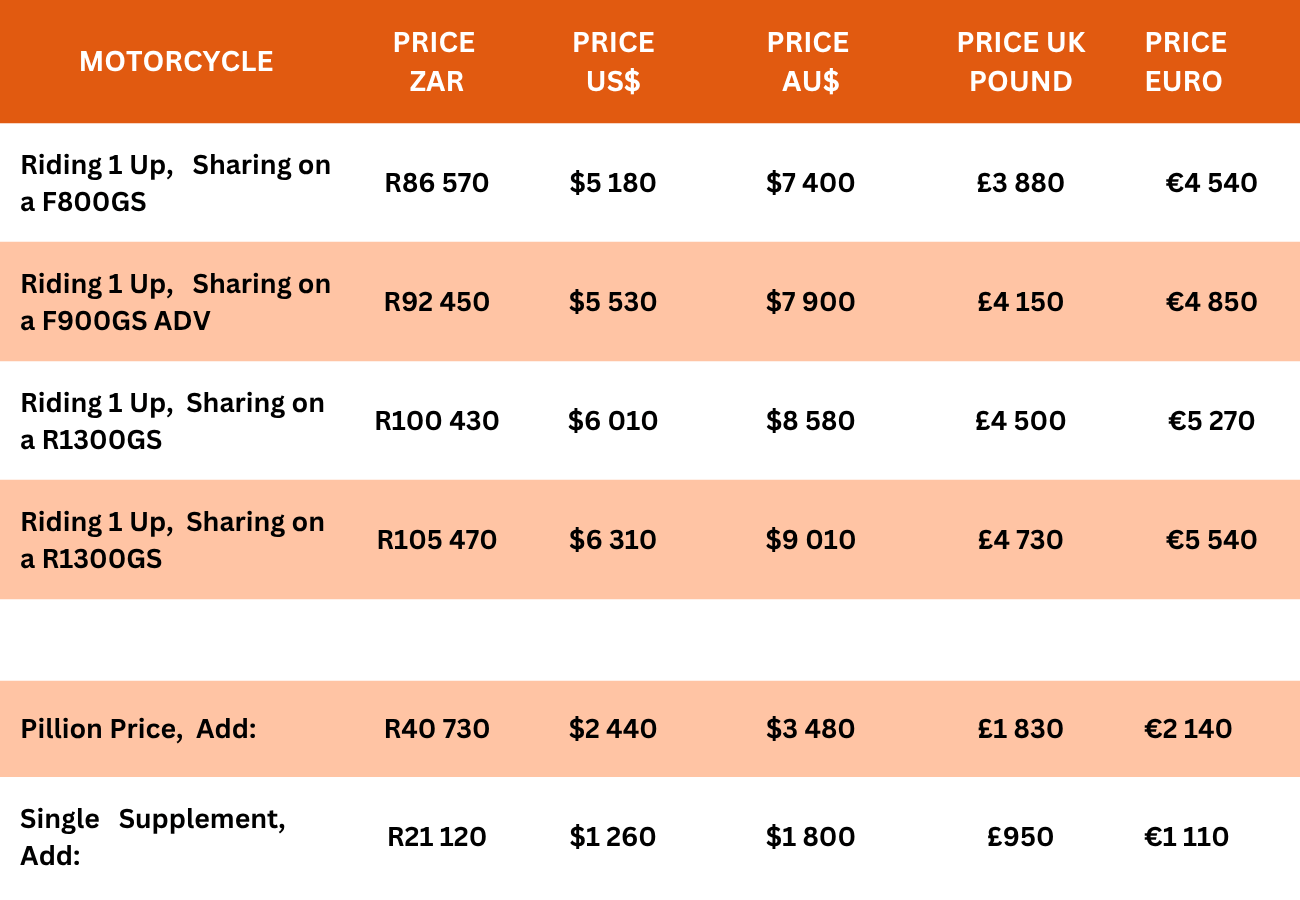This screenshot has width=1300, height=900.
Task: Select the R40 730 pillion price
Action: tap(437, 729)
